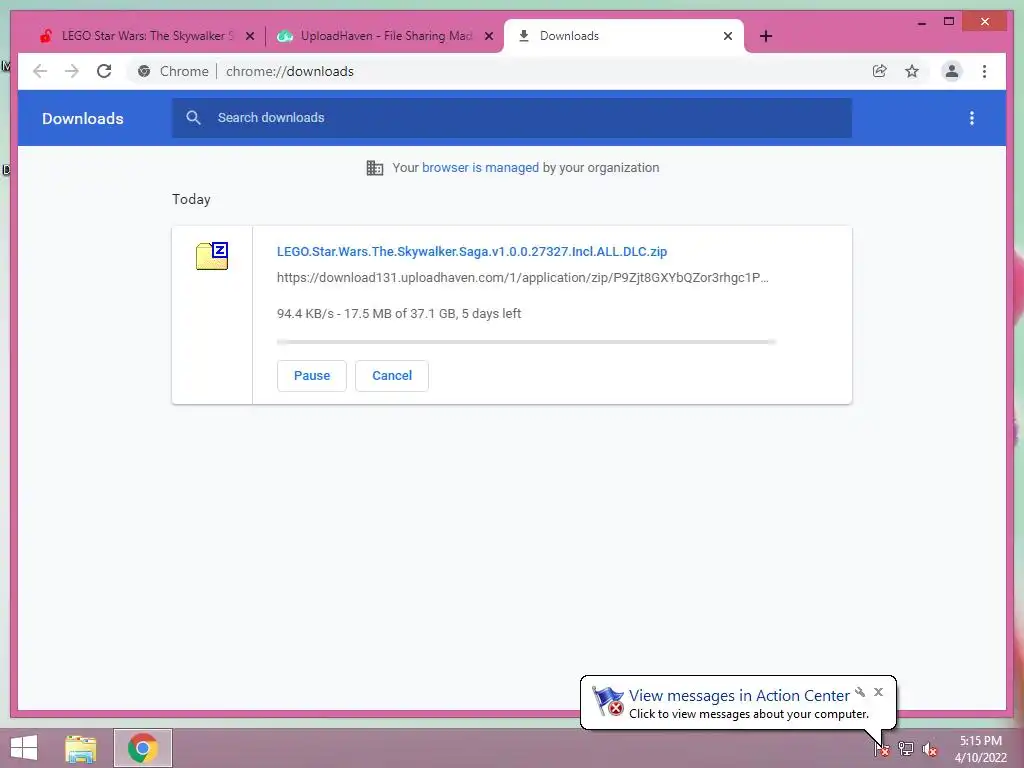Close the Downloads tab
This screenshot has height=768, width=1024.
[728, 37]
